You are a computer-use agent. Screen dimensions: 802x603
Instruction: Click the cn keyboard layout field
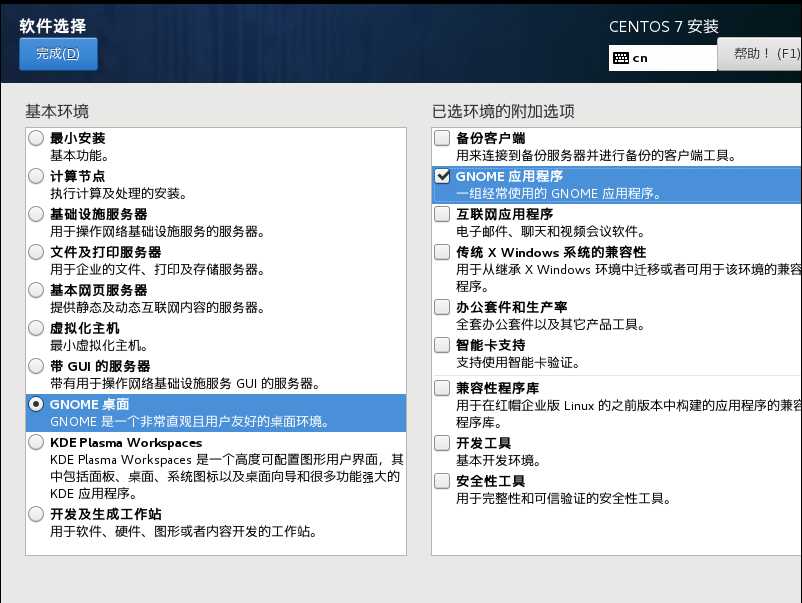663,58
